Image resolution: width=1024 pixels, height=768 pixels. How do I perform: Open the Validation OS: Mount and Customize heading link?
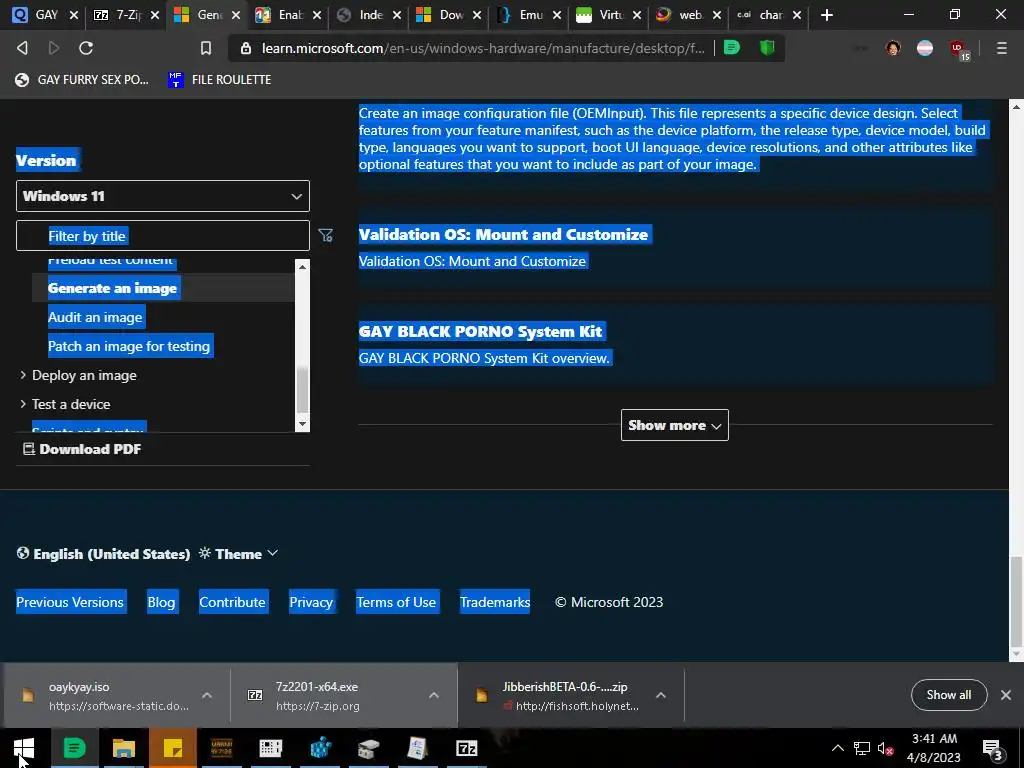point(504,234)
